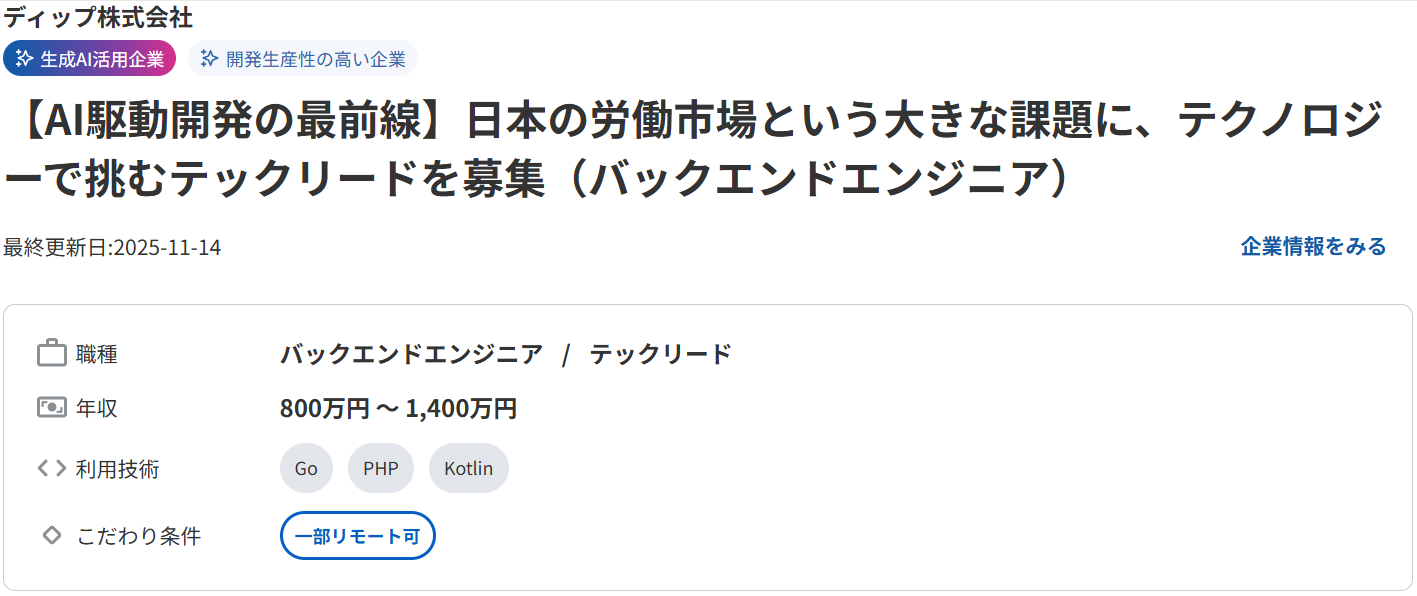Click the 一部リモート可 condition chip
The width and height of the screenshot is (1417, 596).
coord(357,536)
